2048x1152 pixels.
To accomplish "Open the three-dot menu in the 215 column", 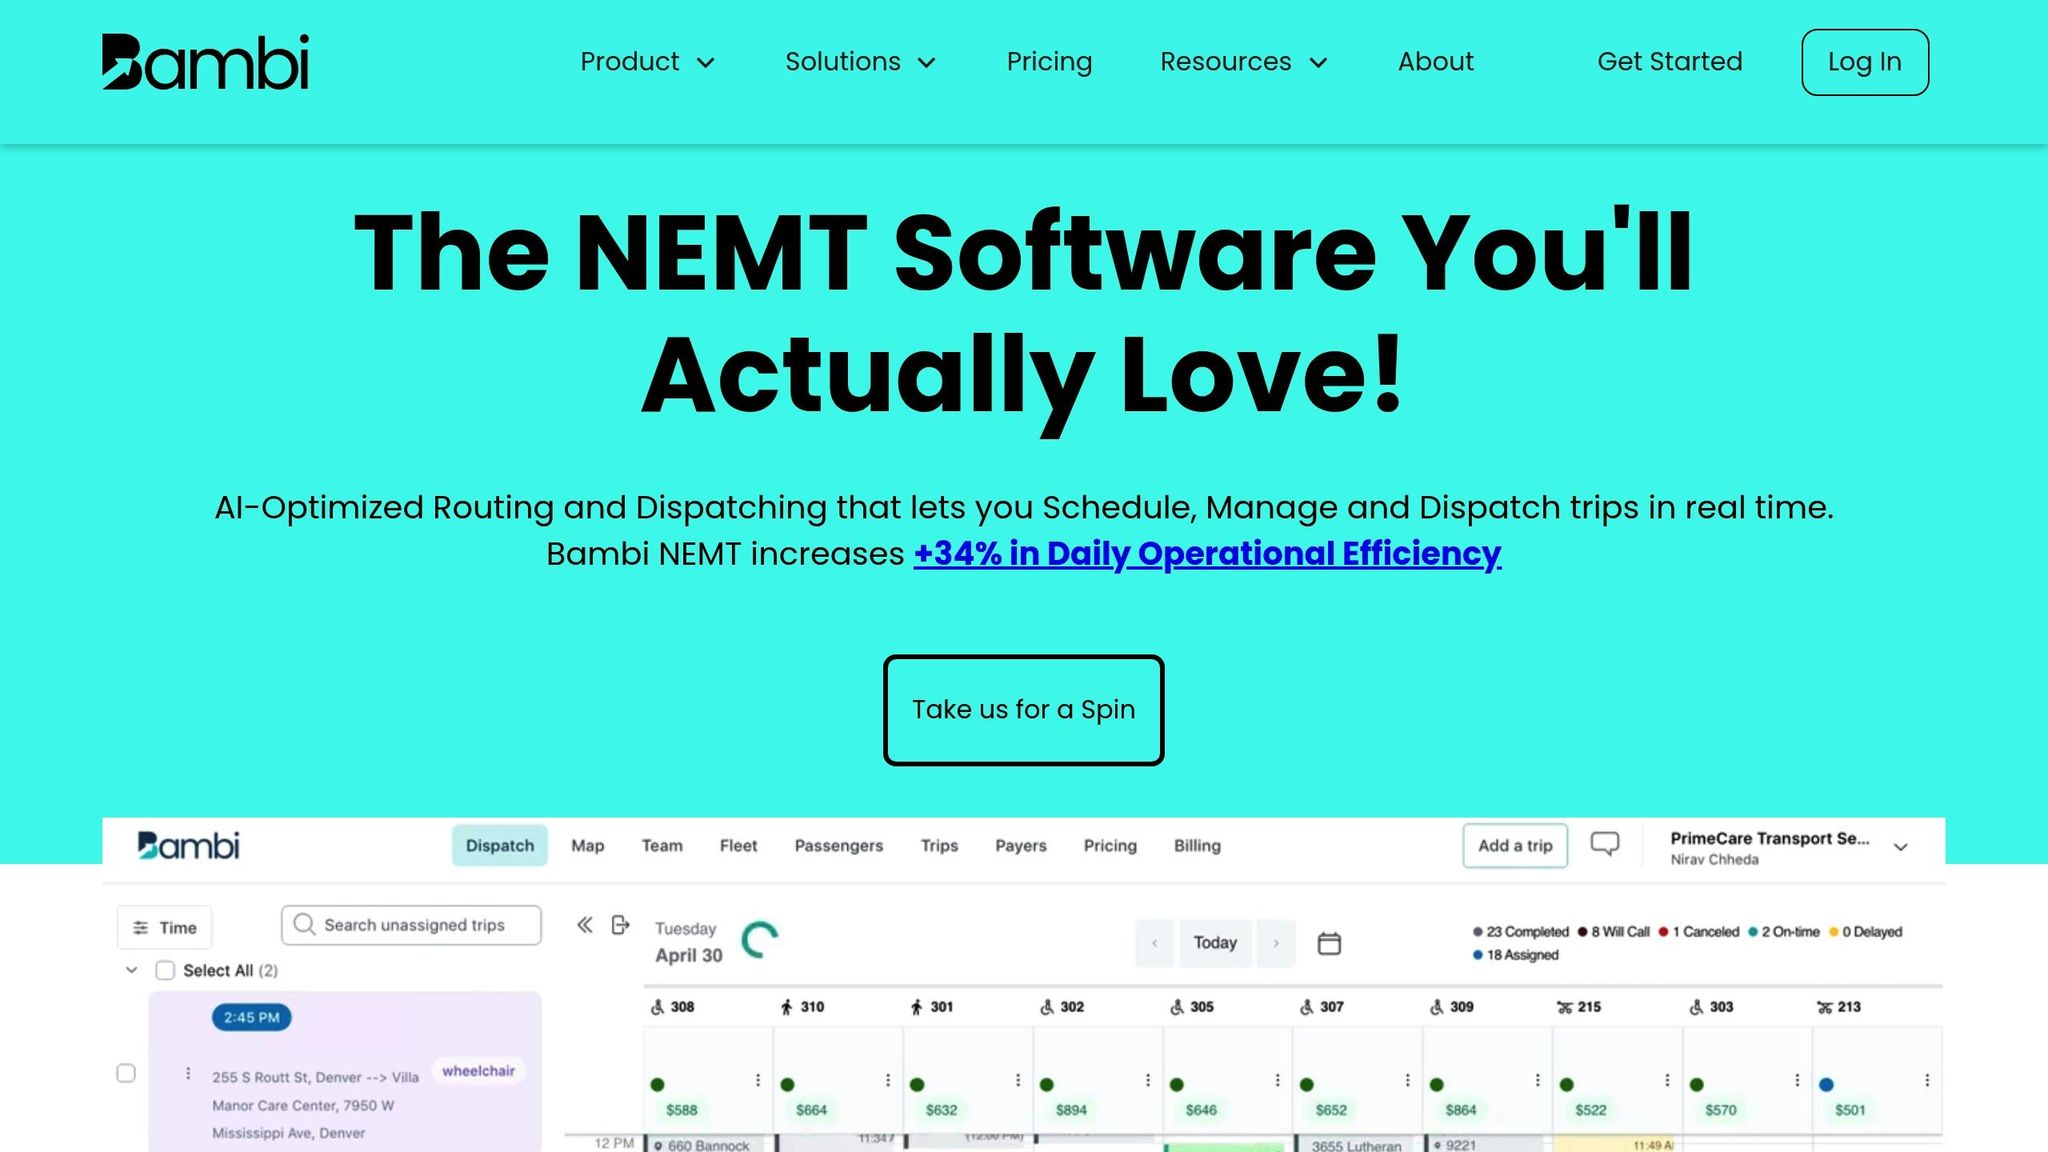I will click(1667, 1080).
